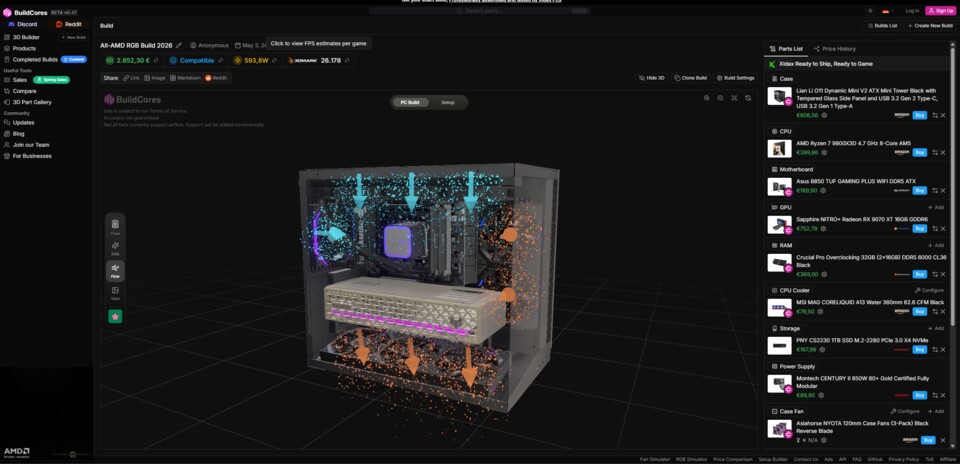Click Create New Build in header
Viewport: 960px width, 464px height.
(929, 26)
